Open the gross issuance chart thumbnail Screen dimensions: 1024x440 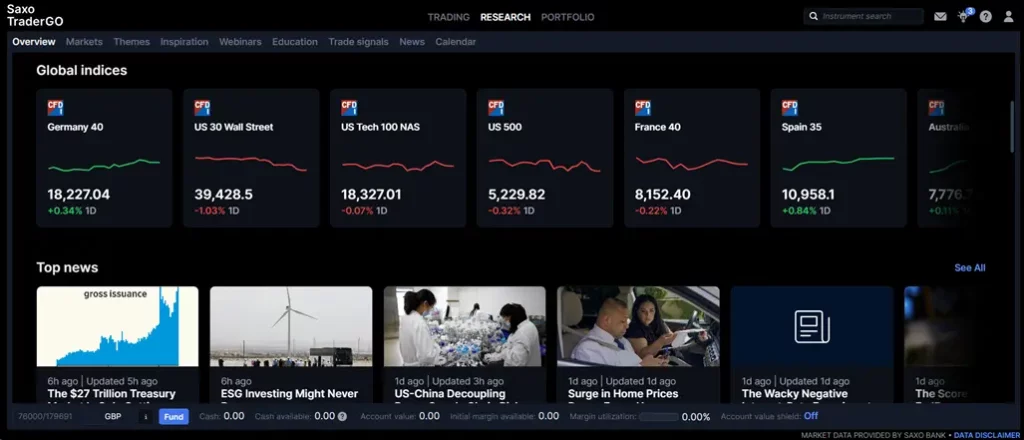(118, 326)
